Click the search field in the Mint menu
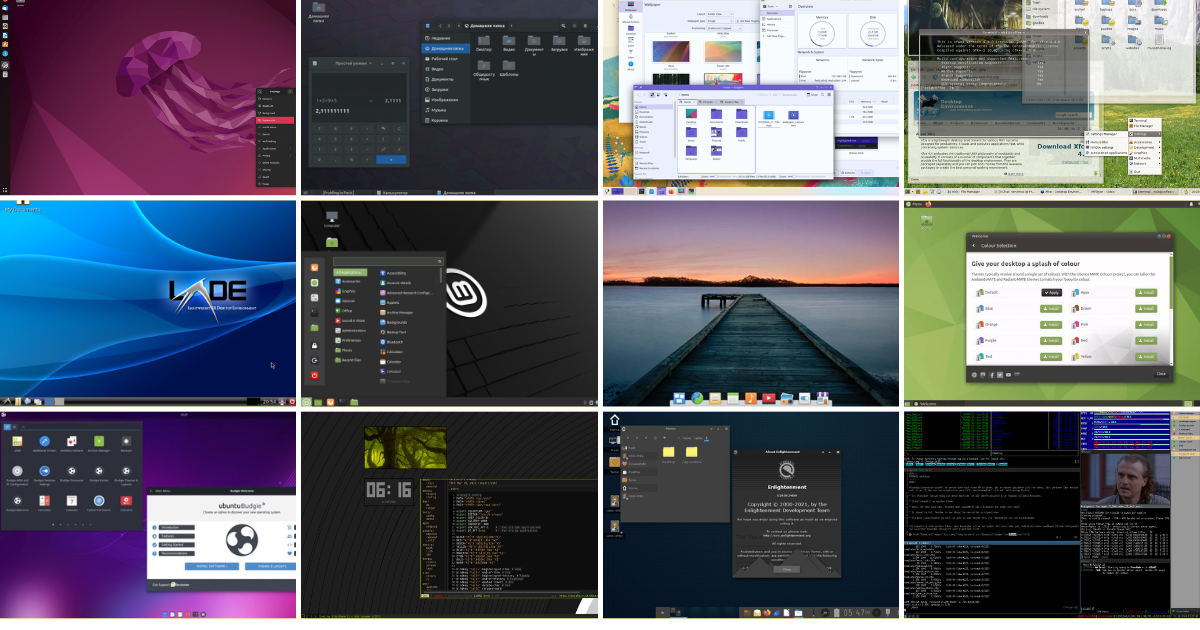 [388, 261]
